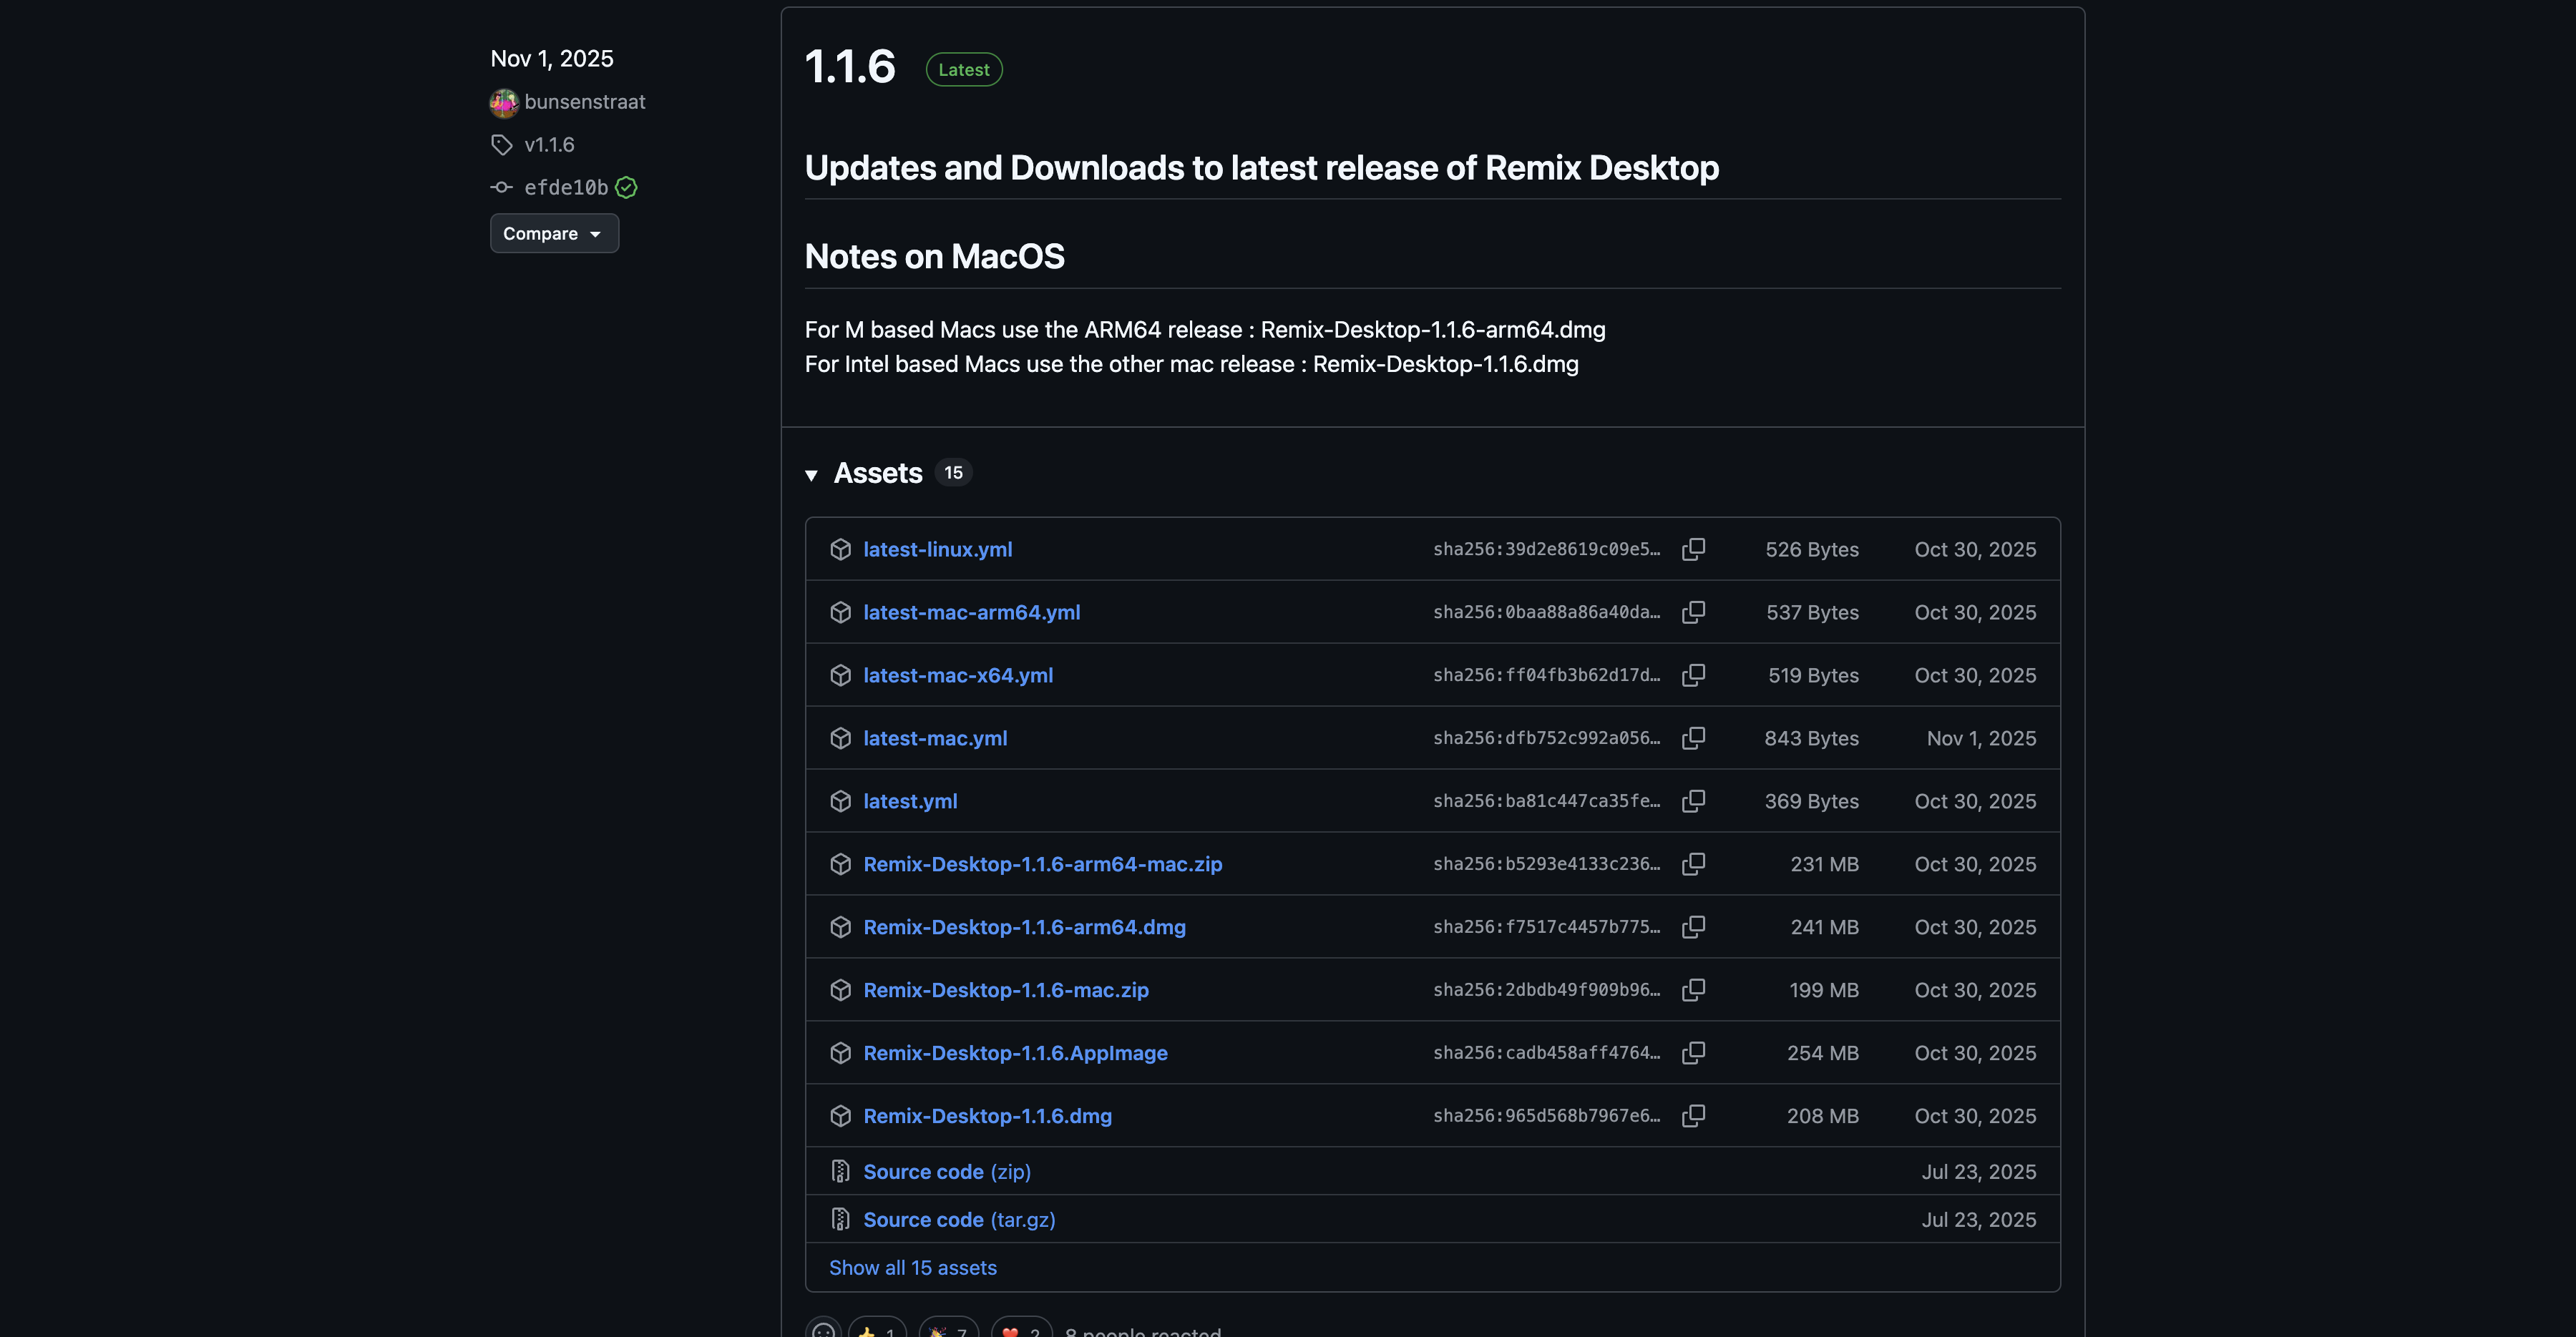The image size is (2576, 1337).
Task: Click package icon beside Remix-Desktop-1.1.6-mac.zip
Action: tap(840, 990)
